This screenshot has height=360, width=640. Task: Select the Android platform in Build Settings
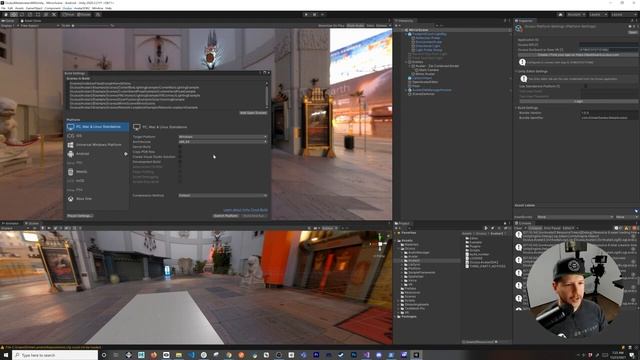[x=97, y=154]
